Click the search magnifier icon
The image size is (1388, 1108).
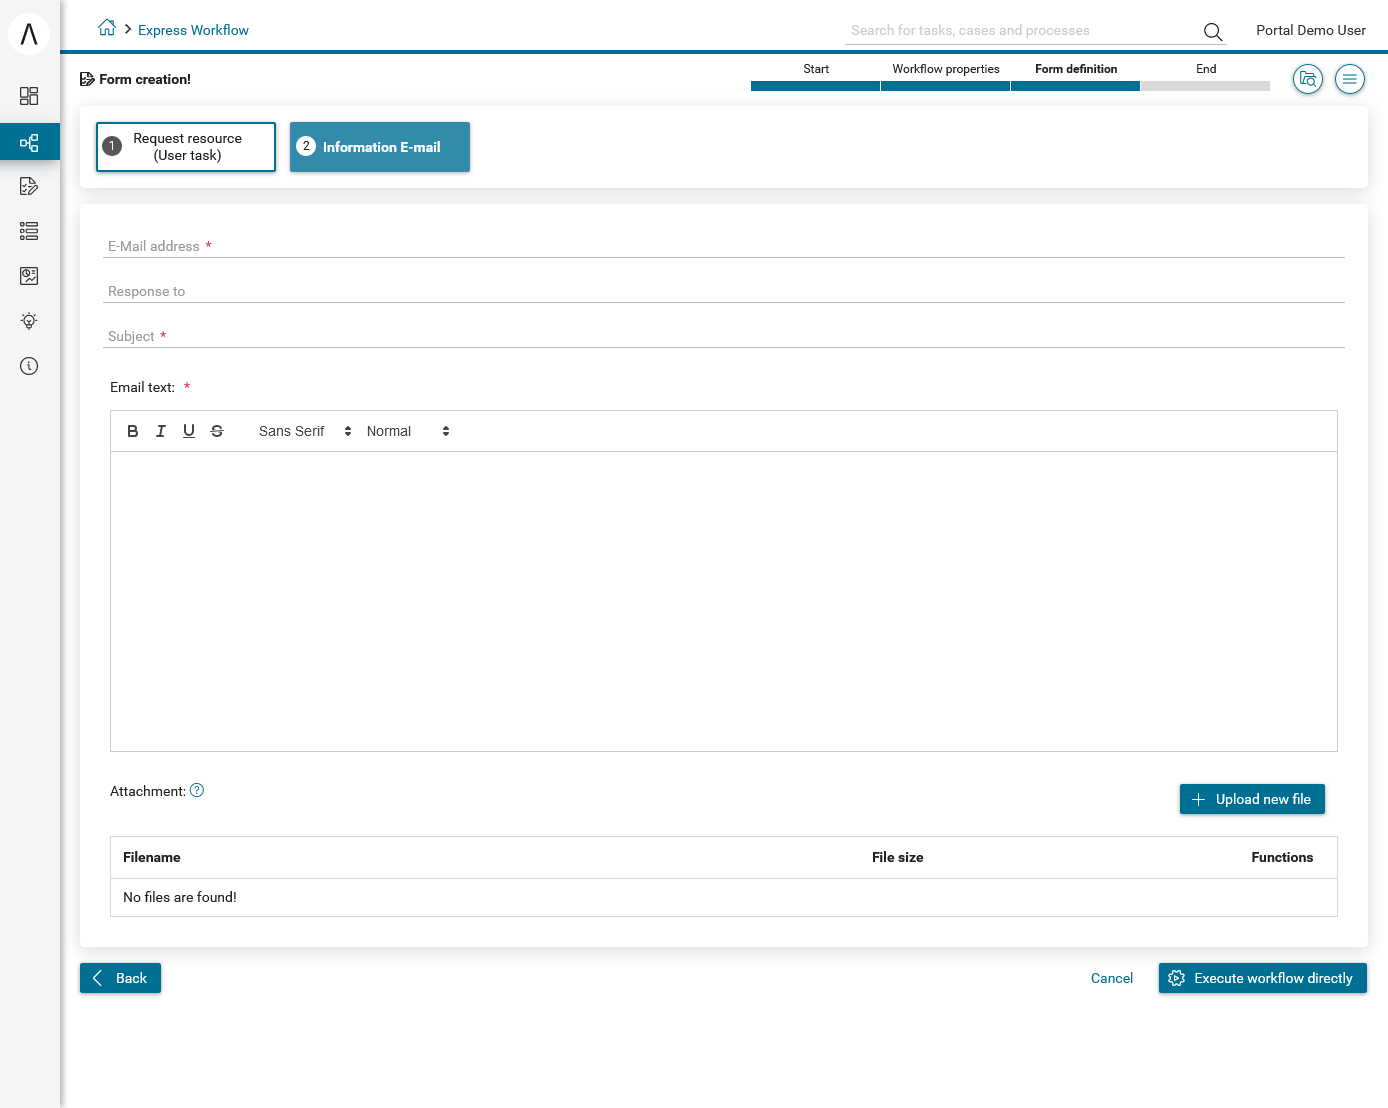1213,32
